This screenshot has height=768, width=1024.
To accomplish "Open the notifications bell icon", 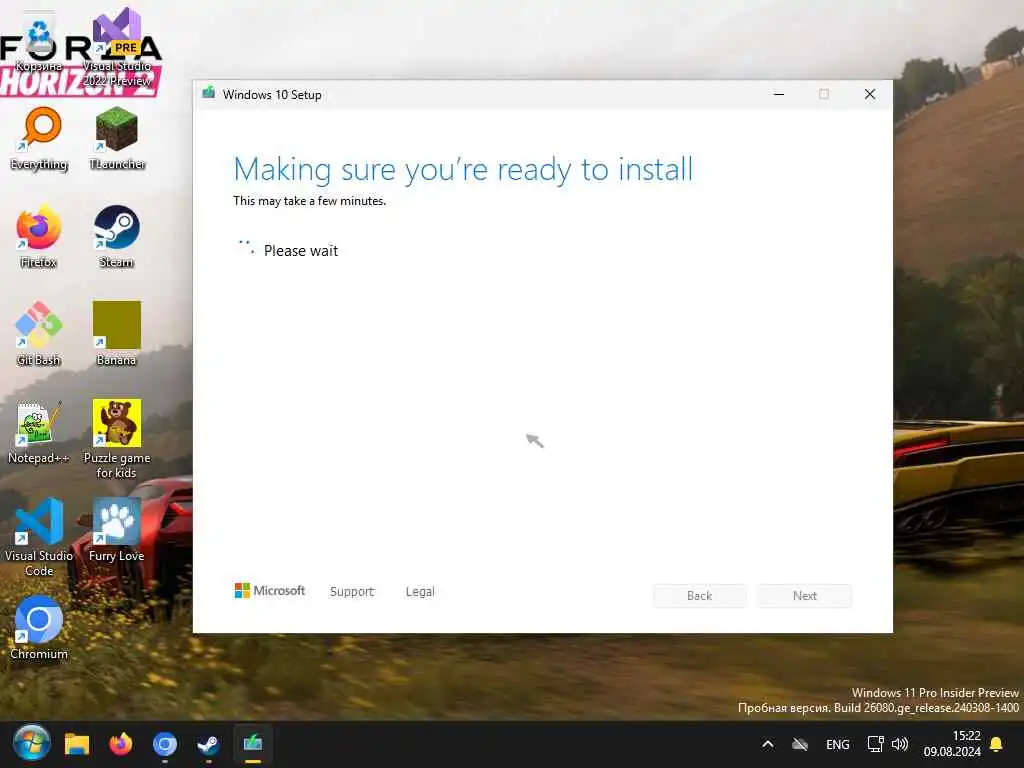I will (997, 744).
